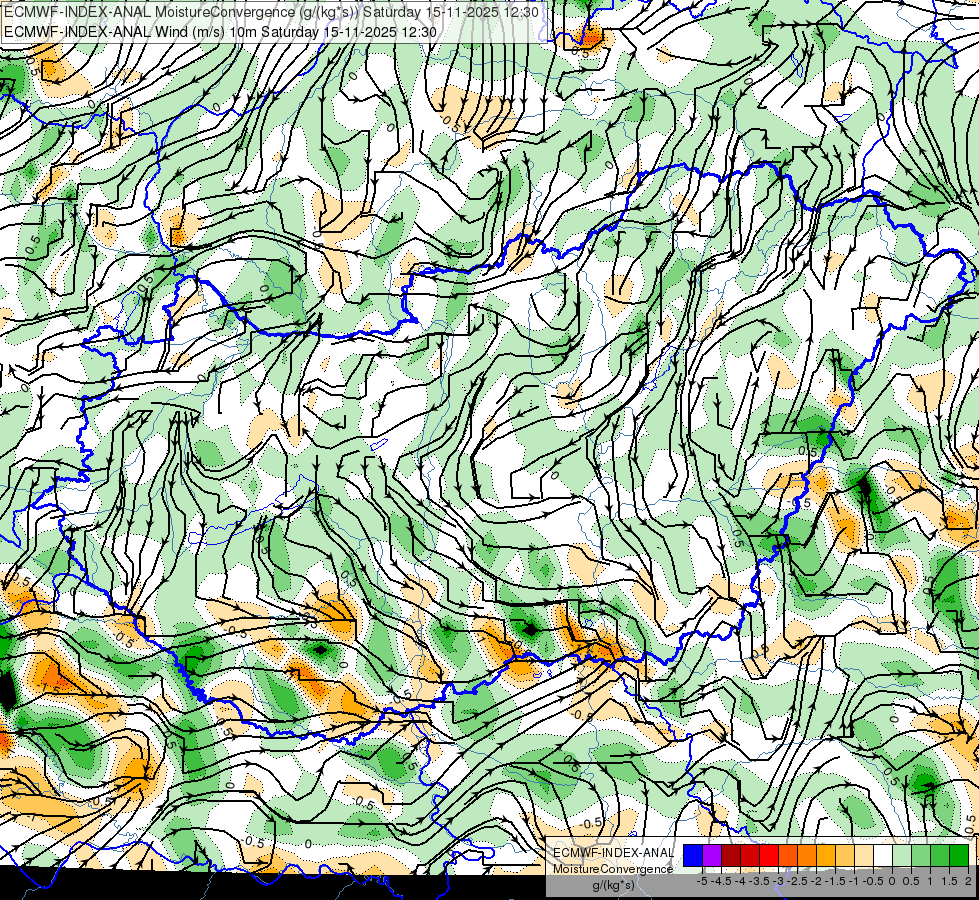Click legend swatch between -4 and -3.5
The image size is (979, 900).
click(x=750, y=855)
